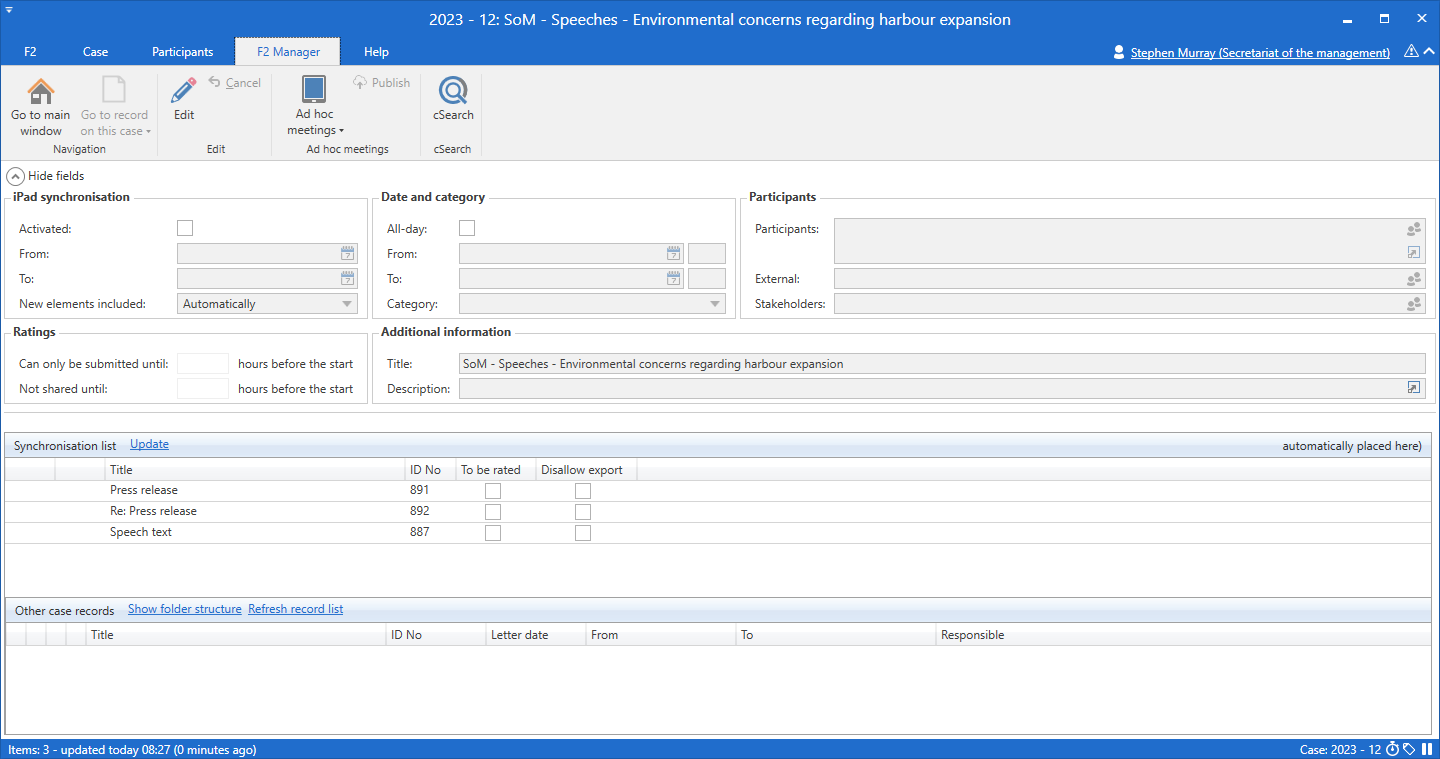This screenshot has width=1440, height=759.
Task: Open the Help tab
Action: [x=376, y=52]
